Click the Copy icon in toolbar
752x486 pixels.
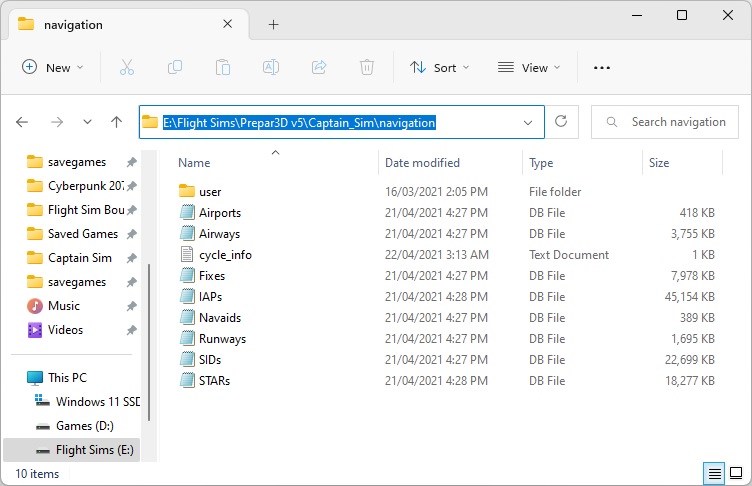[x=175, y=67]
